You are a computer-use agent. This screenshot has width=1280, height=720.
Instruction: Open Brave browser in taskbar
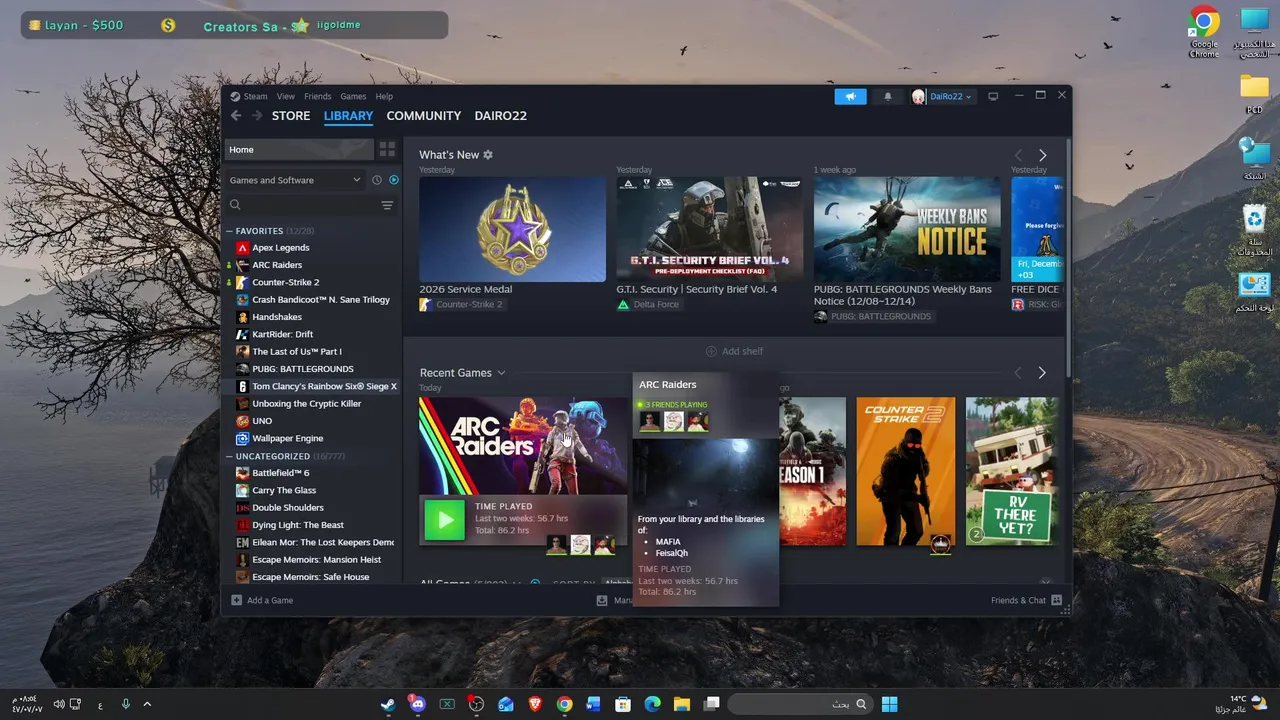click(535, 704)
